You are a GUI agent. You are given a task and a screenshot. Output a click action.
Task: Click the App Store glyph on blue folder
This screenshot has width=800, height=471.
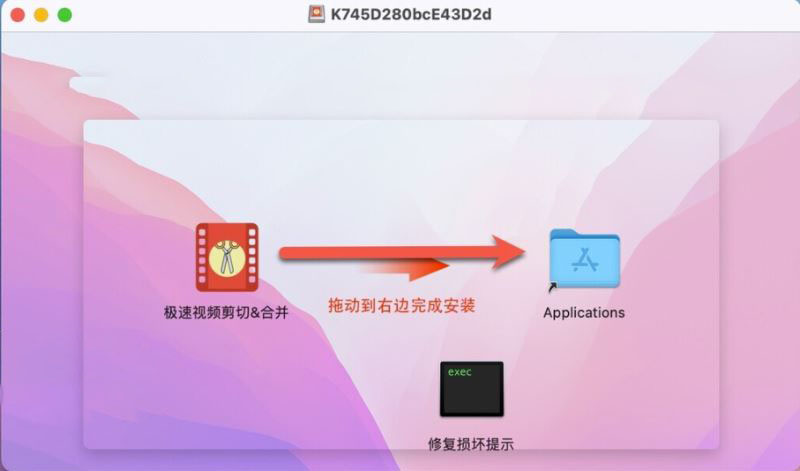click(x=585, y=260)
